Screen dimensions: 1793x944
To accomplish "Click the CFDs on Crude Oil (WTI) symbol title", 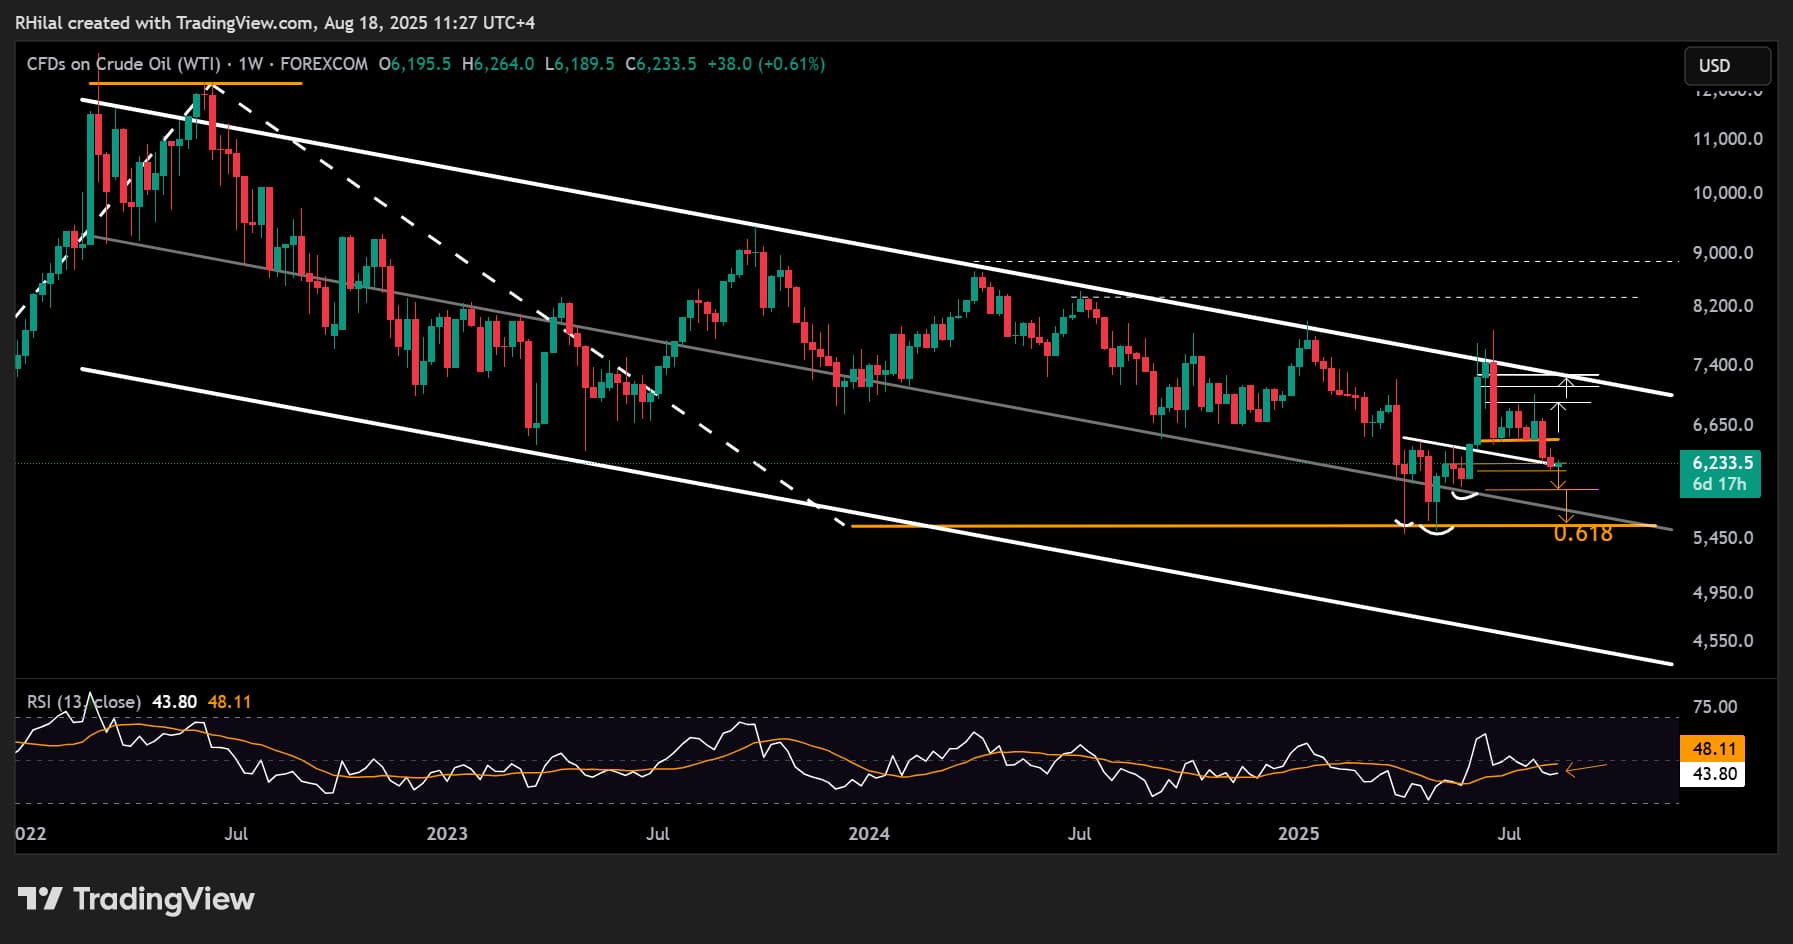I will [x=123, y=64].
